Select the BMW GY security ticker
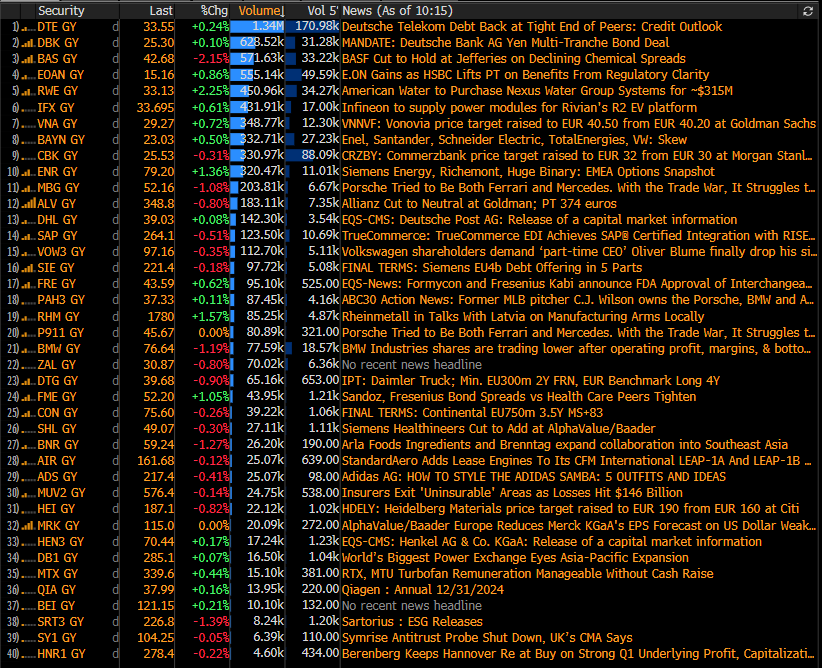The image size is (822, 668). (59, 349)
